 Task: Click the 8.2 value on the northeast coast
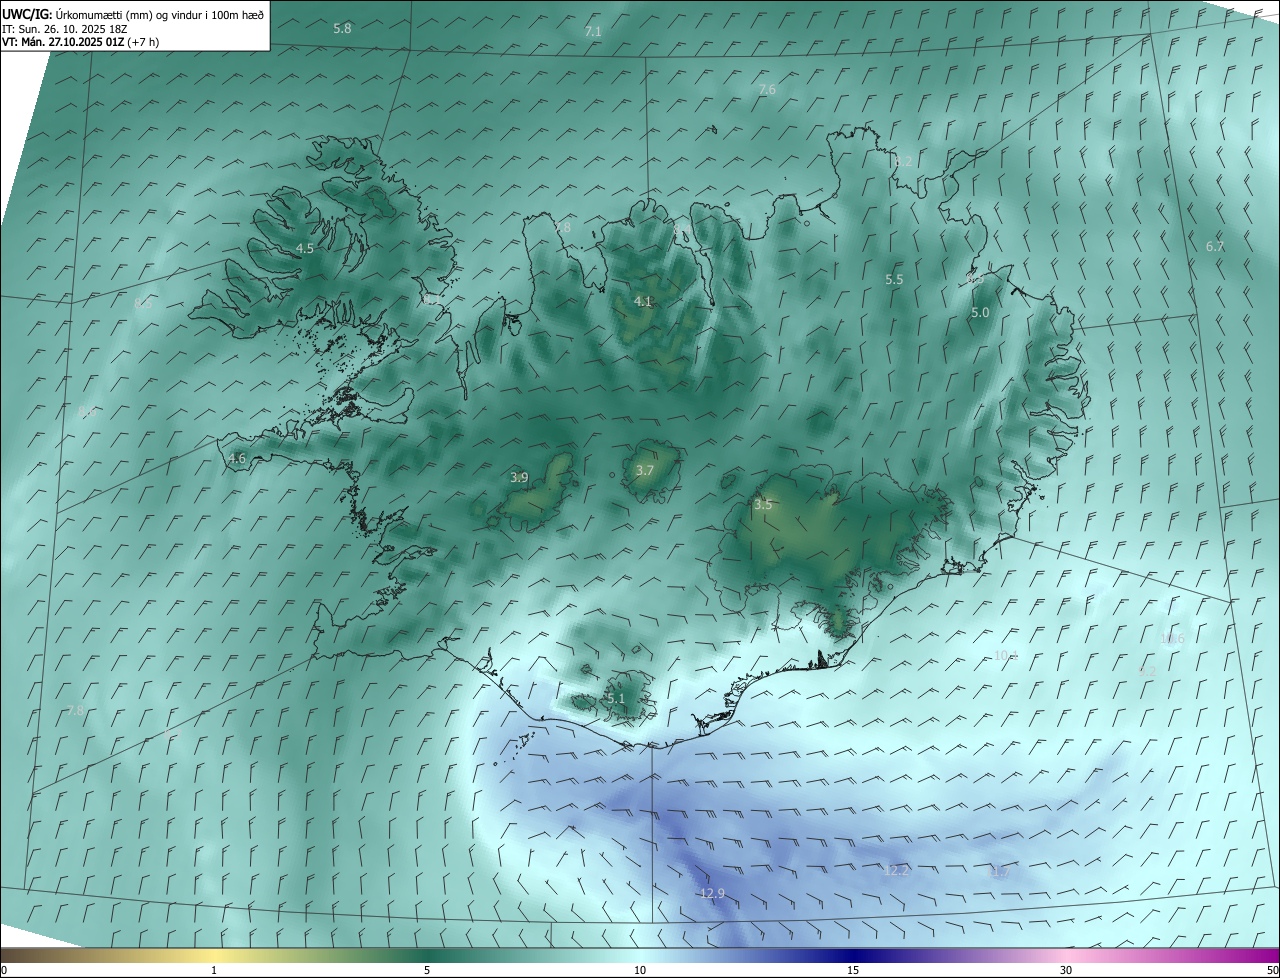click(903, 161)
